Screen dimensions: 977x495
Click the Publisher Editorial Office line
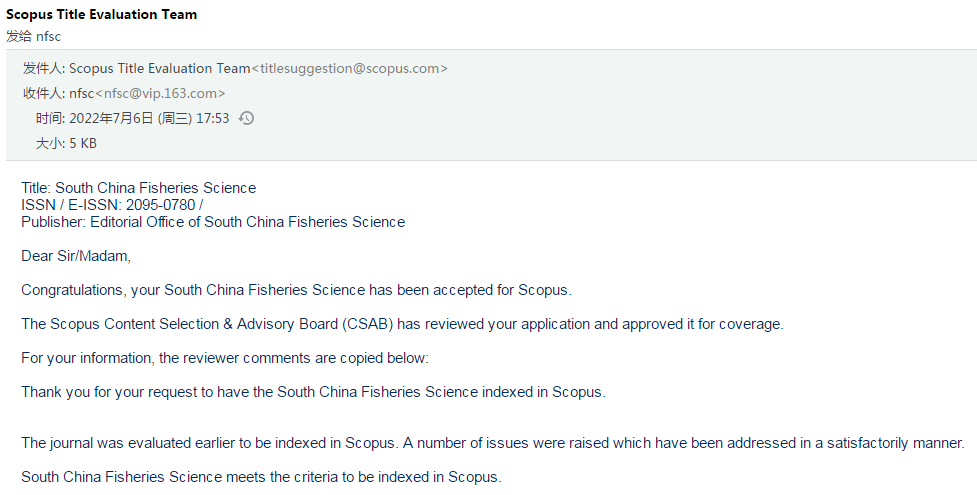[x=213, y=222]
